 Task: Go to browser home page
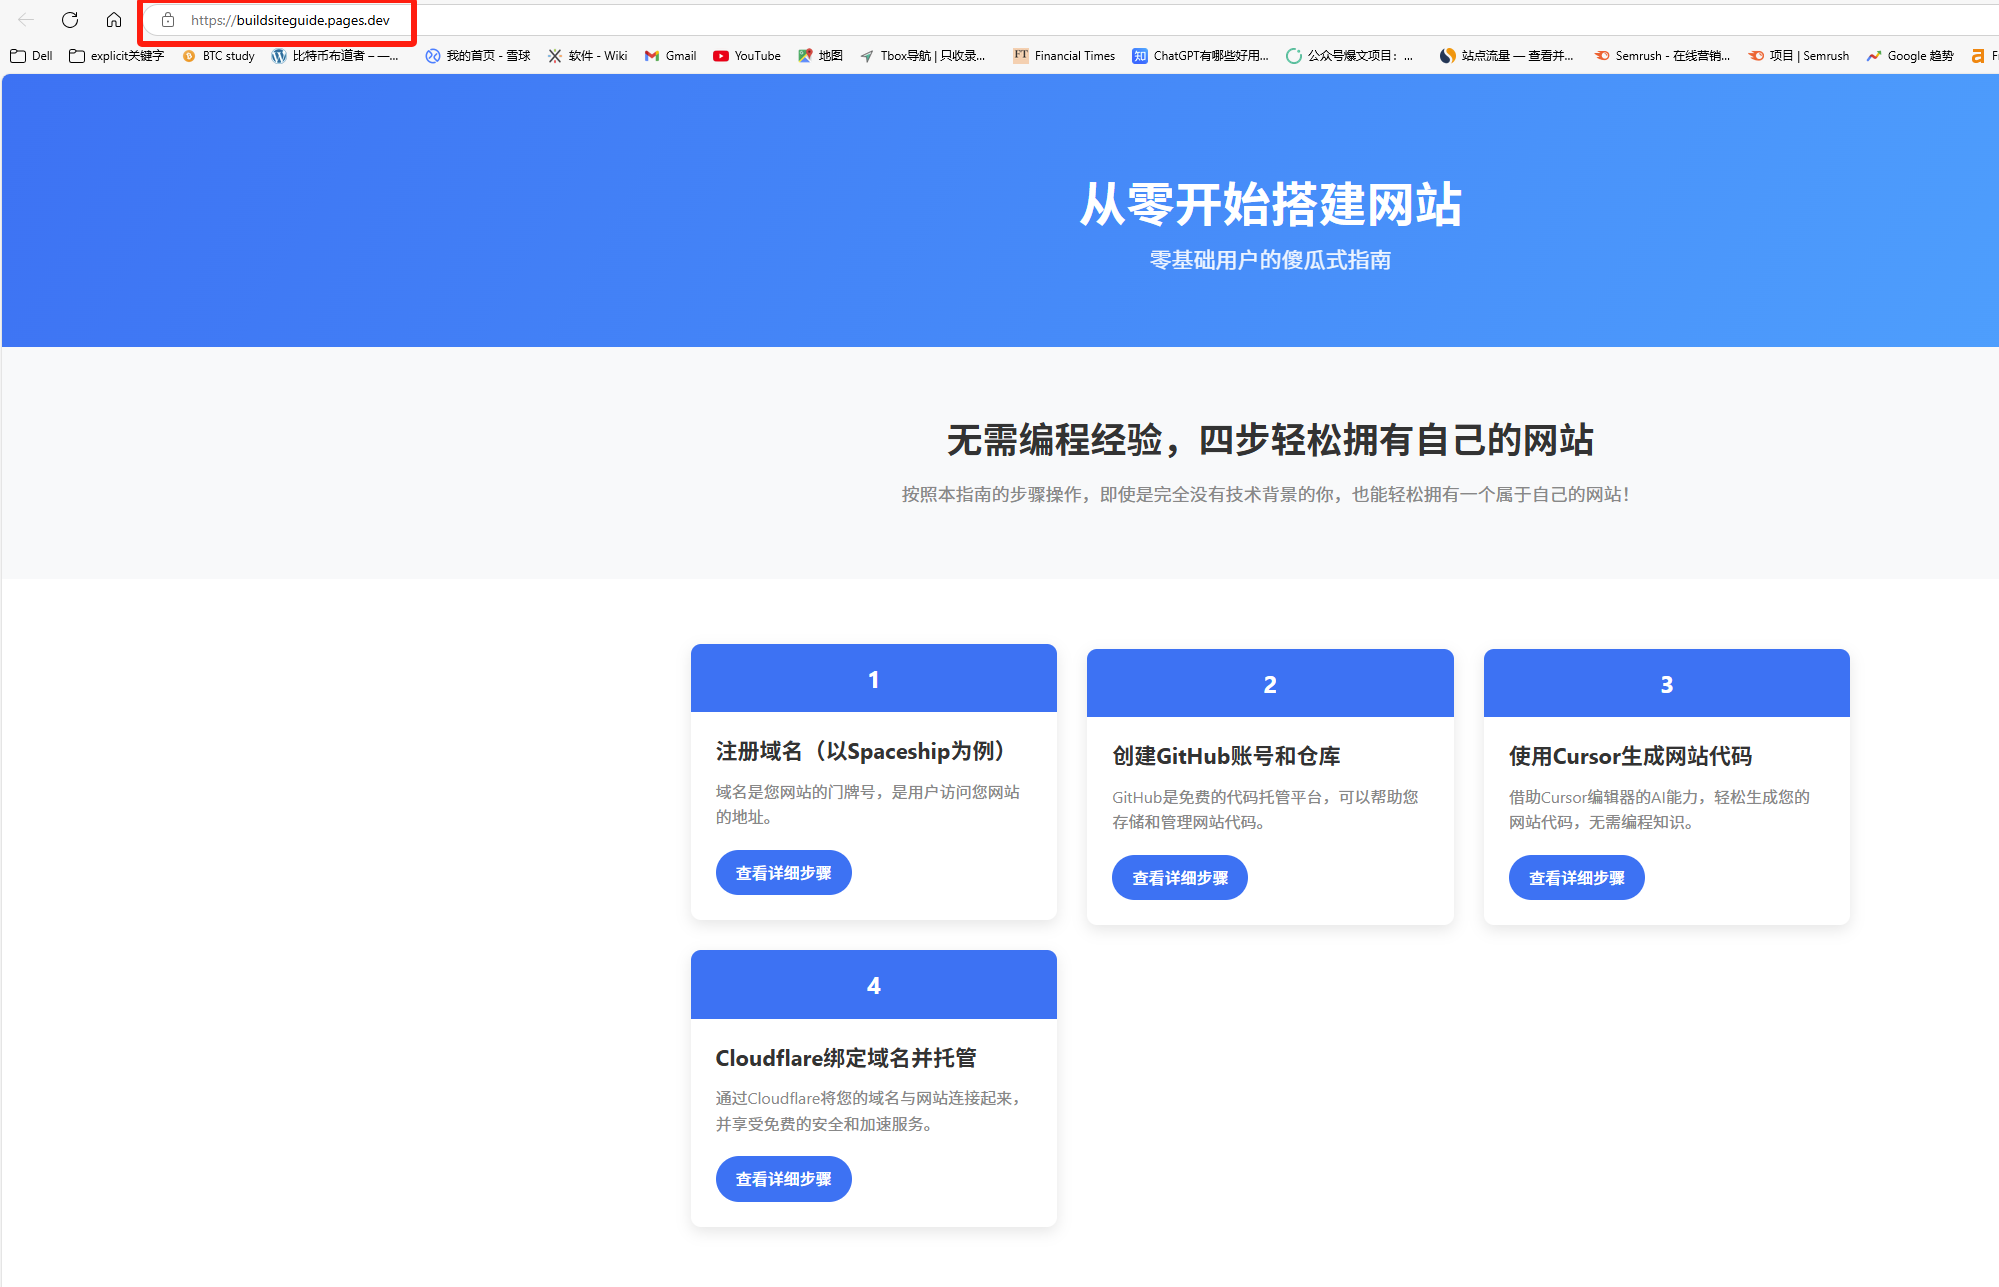click(114, 19)
